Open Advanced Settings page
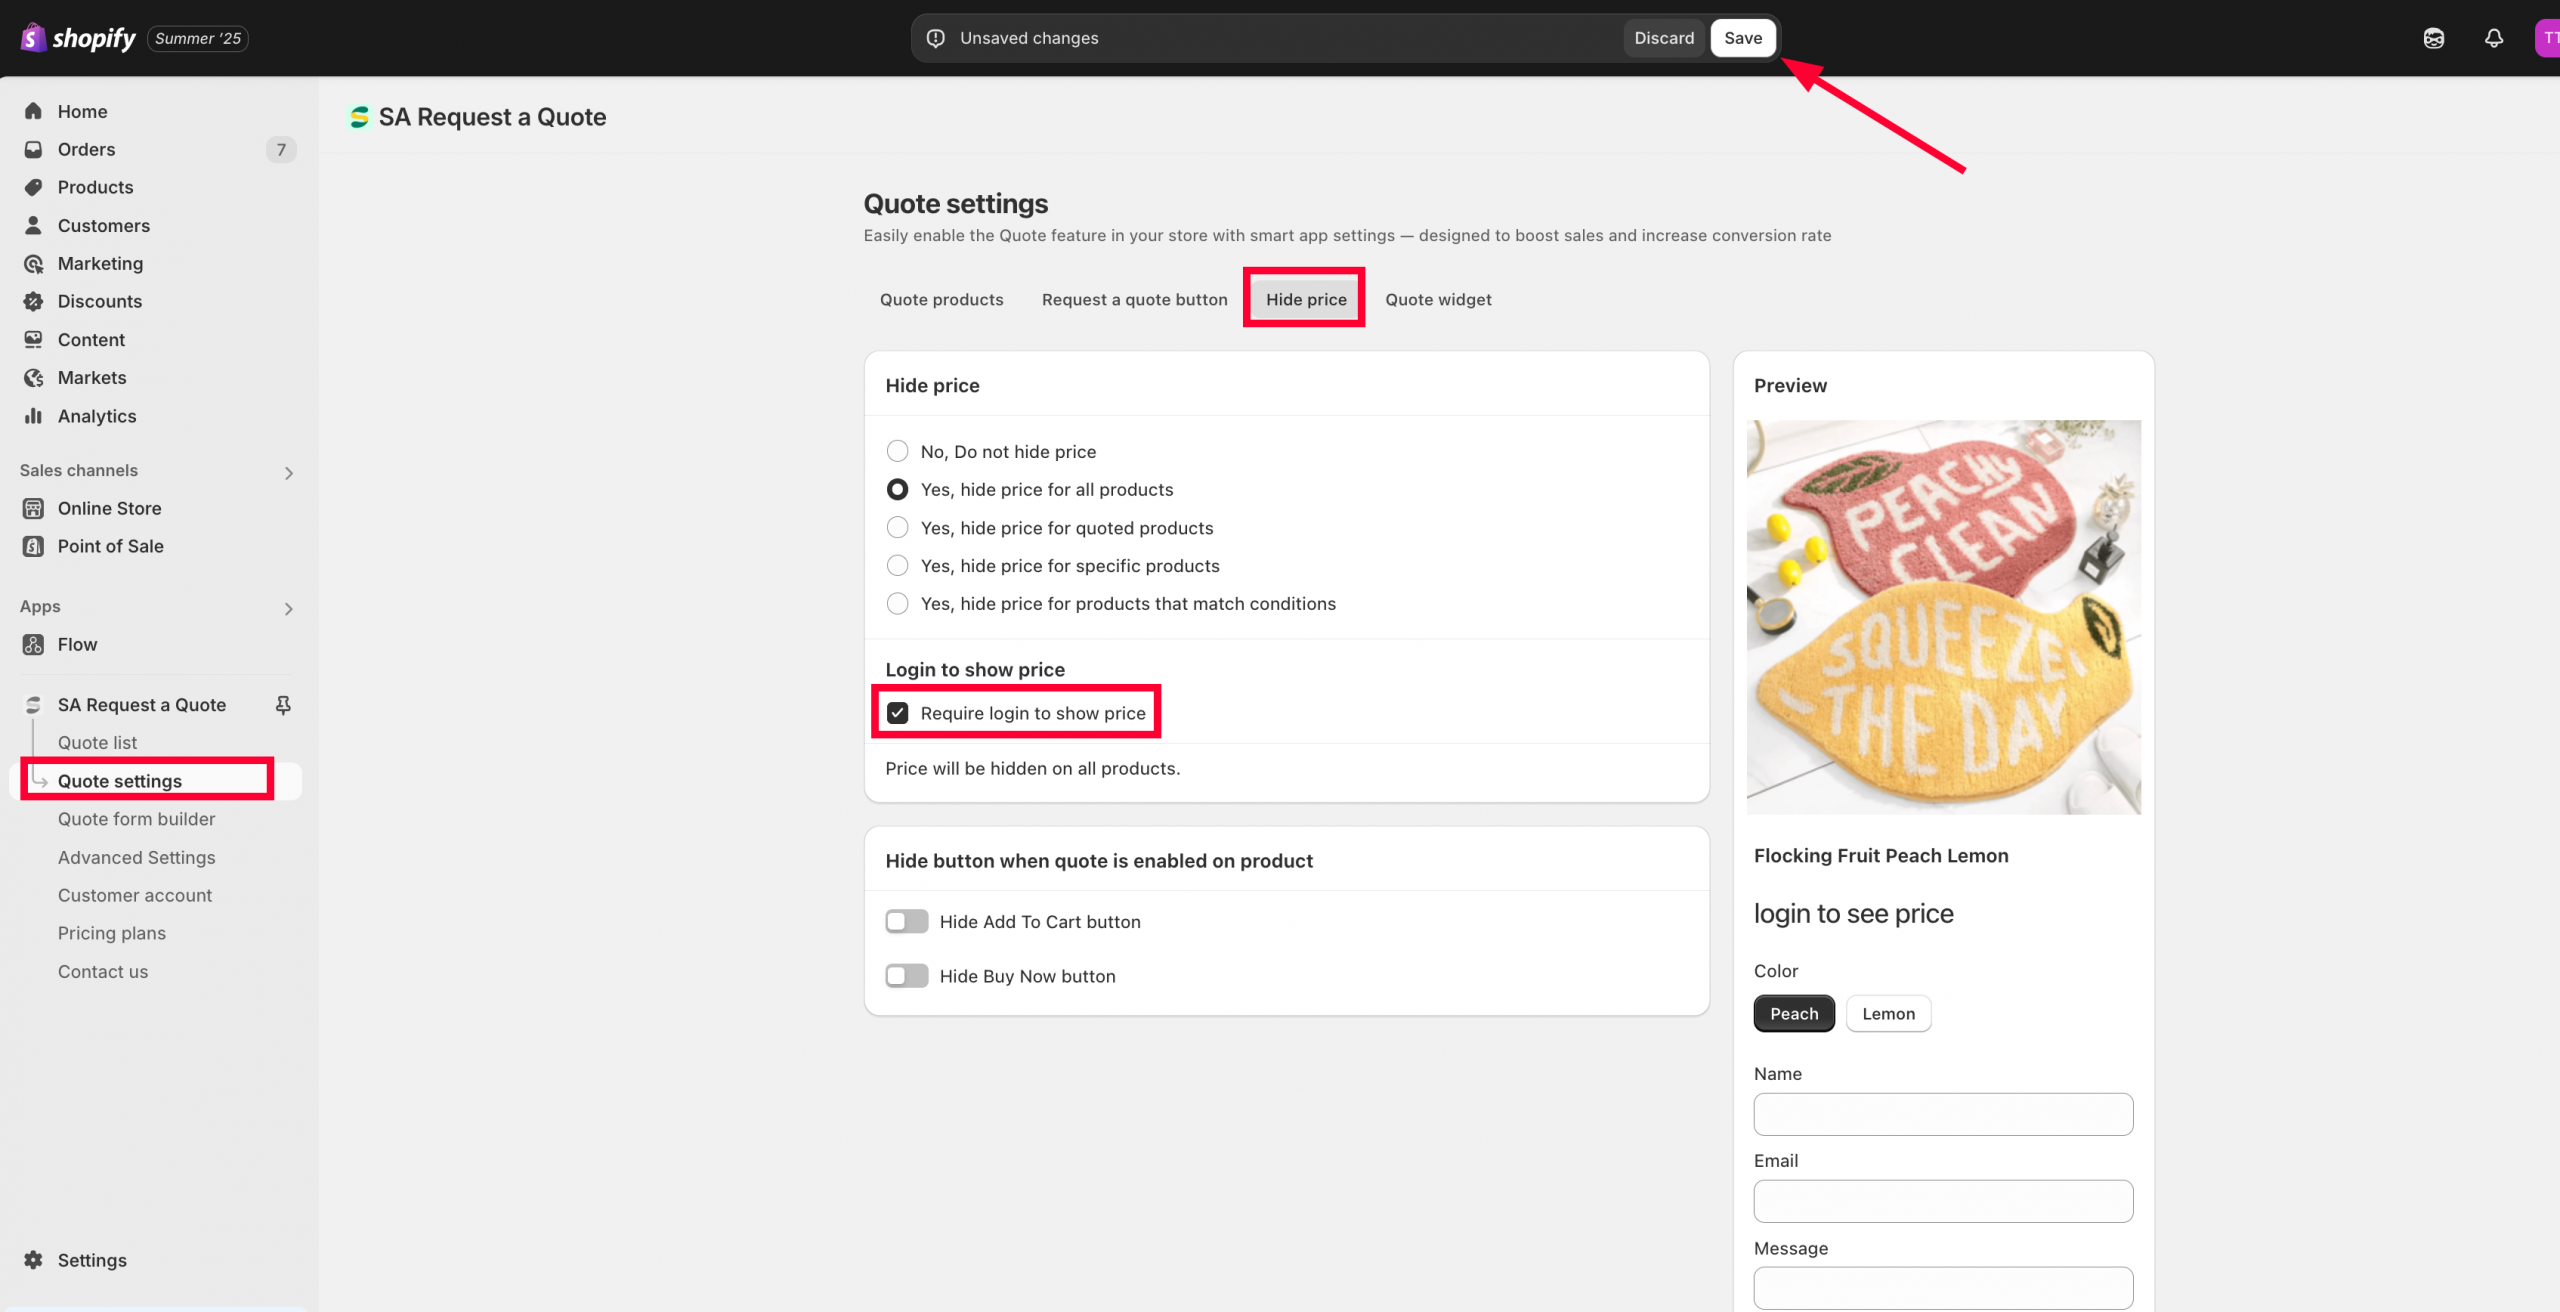 click(136, 857)
